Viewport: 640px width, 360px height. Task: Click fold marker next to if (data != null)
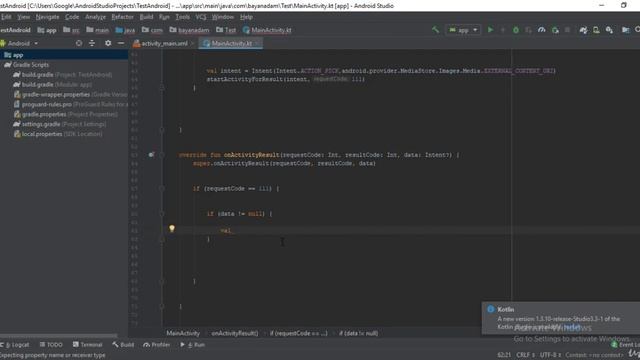[x=162, y=214]
